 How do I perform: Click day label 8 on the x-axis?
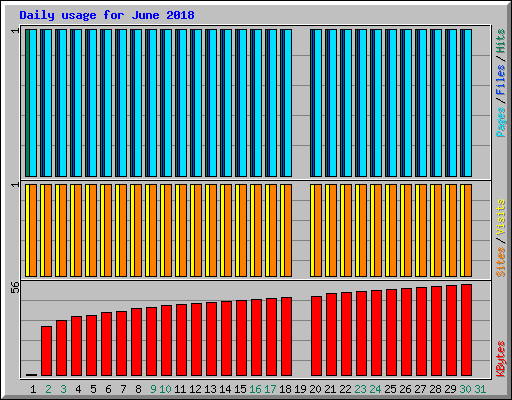click(x=138, y=389)
